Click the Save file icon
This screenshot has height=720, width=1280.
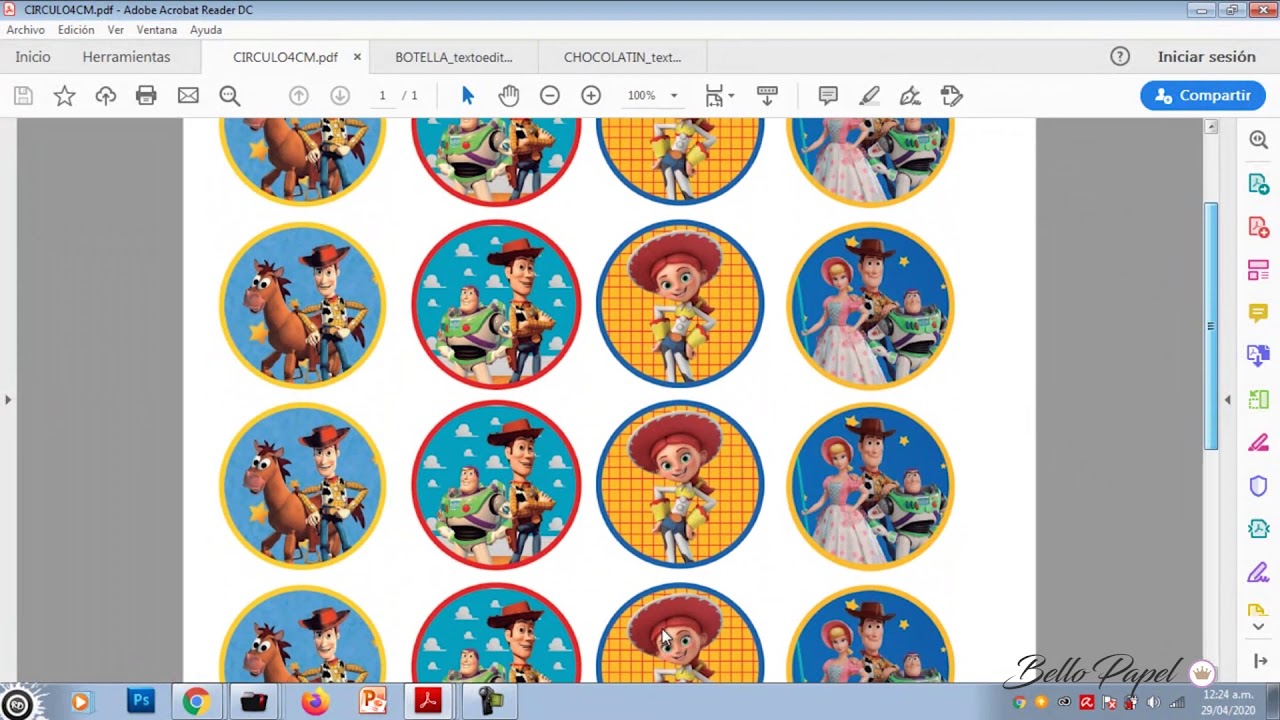23,96
